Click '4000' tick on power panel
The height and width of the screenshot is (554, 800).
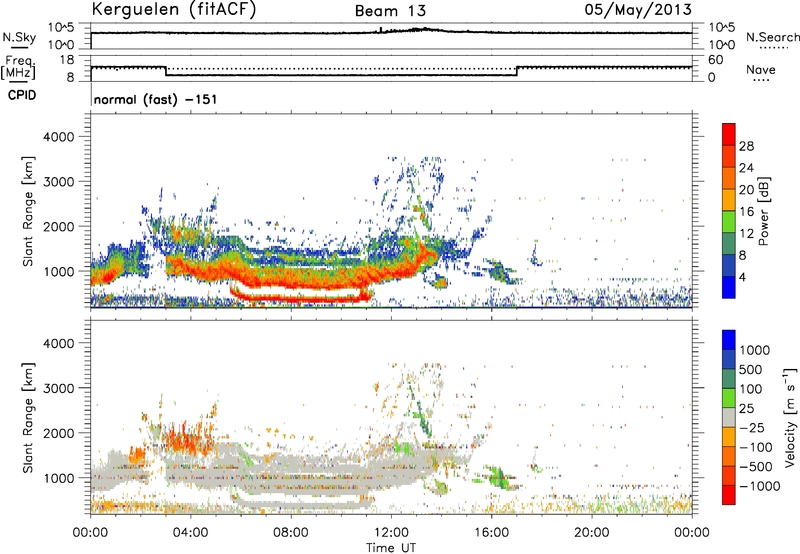click(x=59, y=137)
